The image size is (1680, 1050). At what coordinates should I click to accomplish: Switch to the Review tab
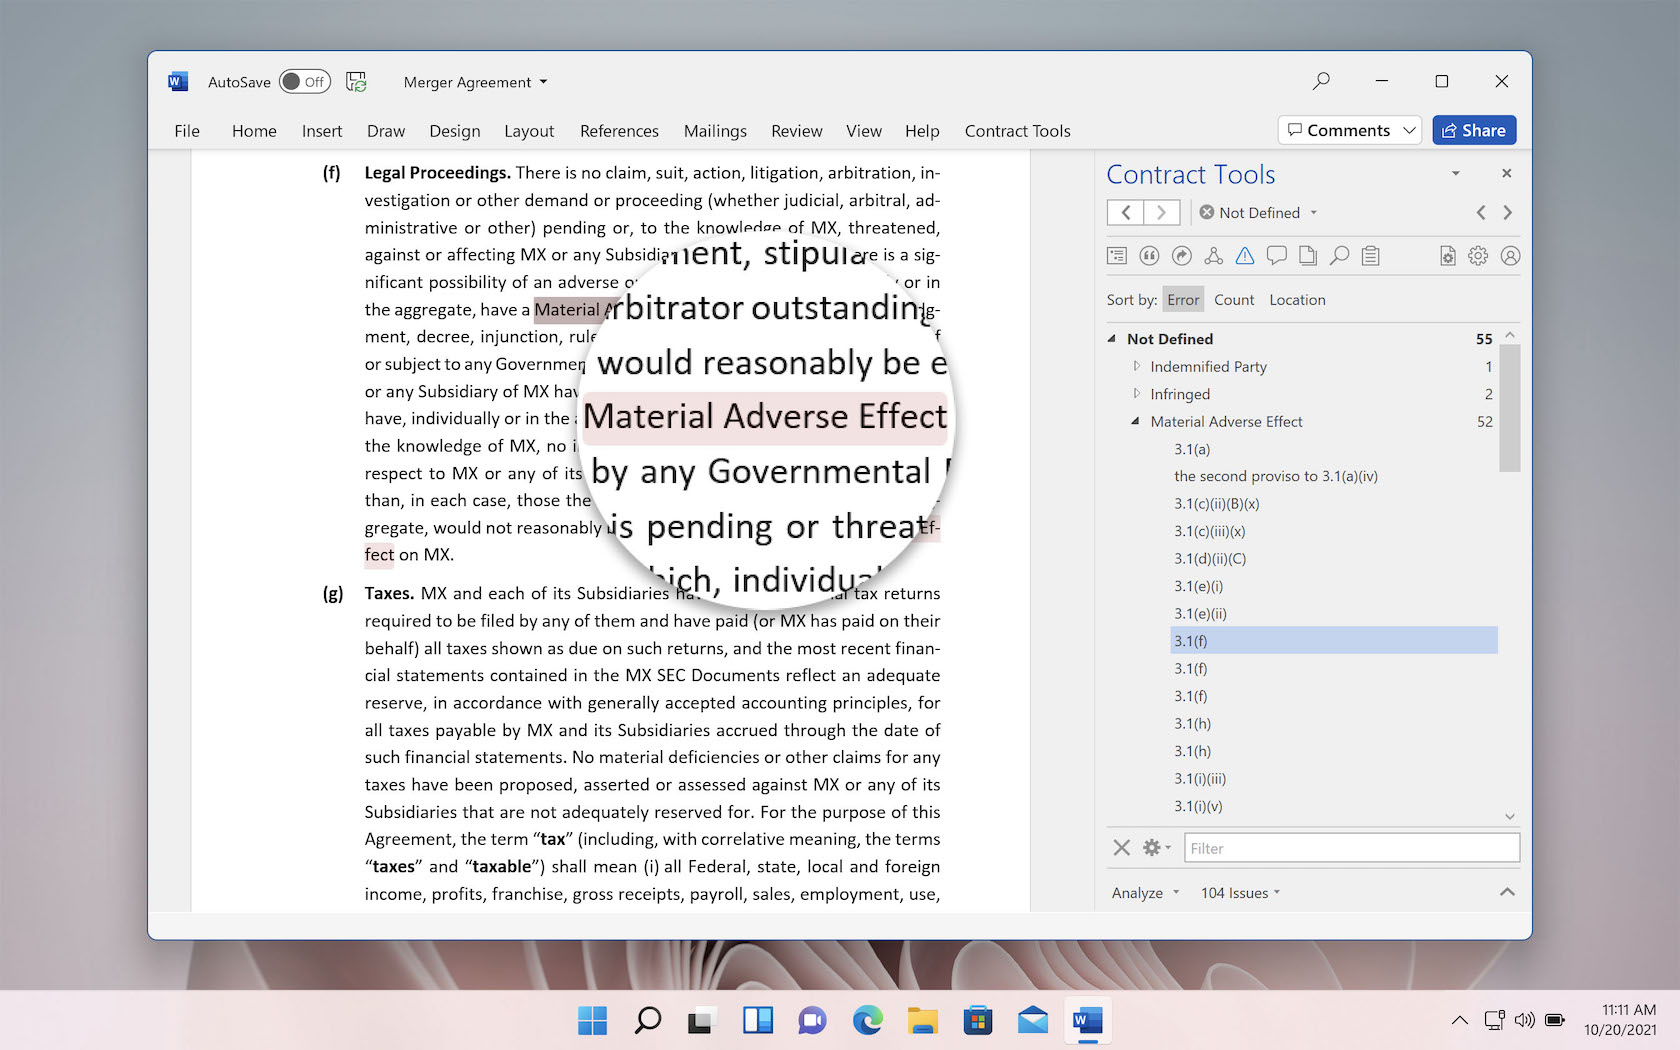click(796, 131)
